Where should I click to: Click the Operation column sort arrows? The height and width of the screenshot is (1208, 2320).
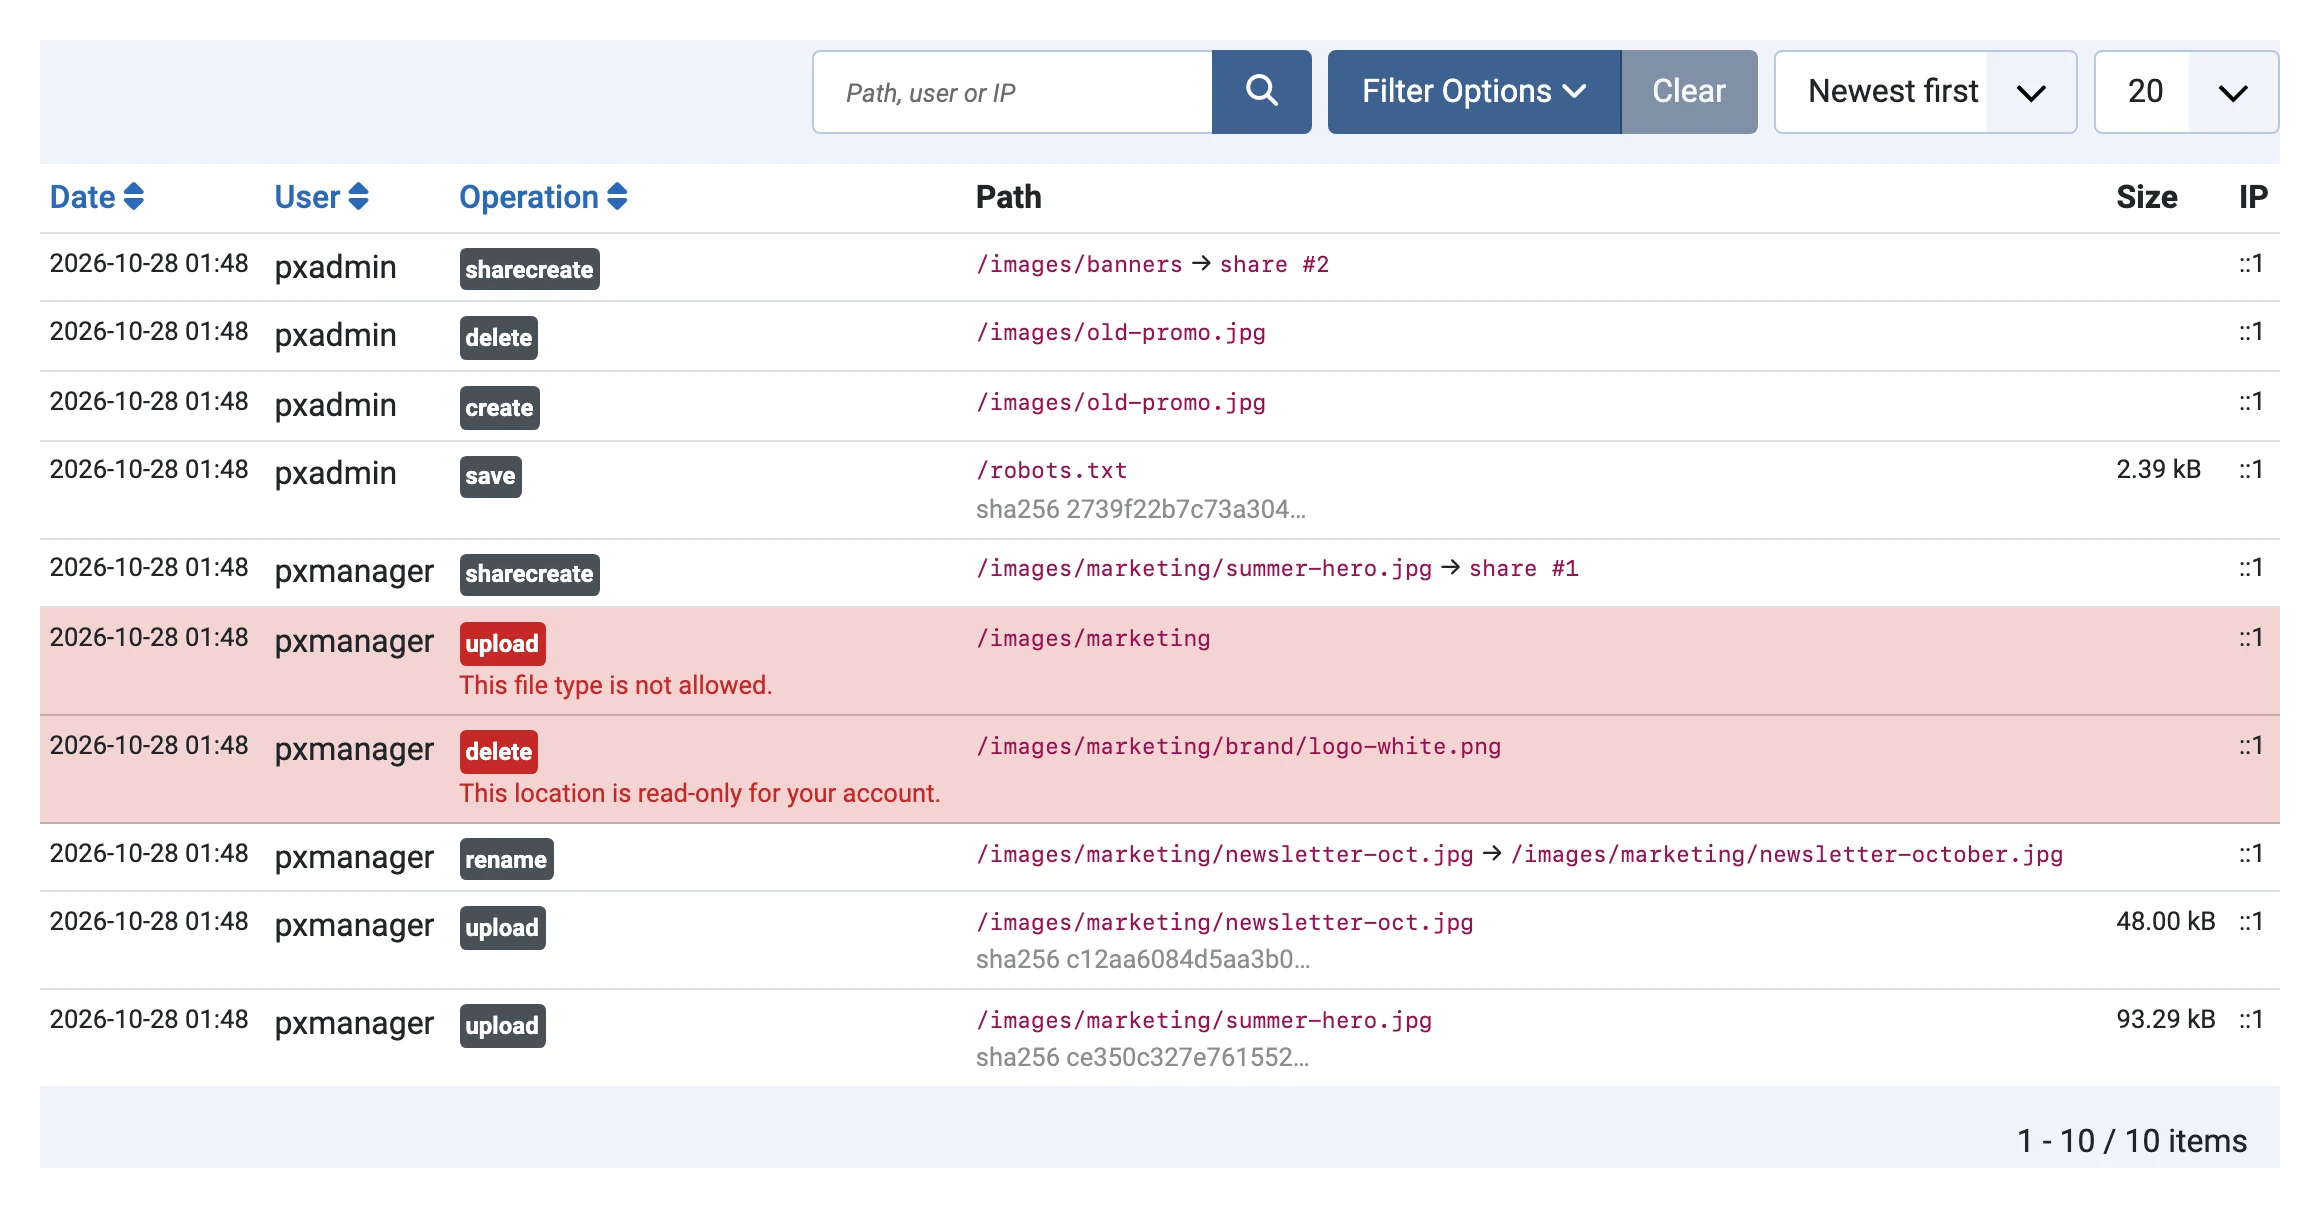617,197
